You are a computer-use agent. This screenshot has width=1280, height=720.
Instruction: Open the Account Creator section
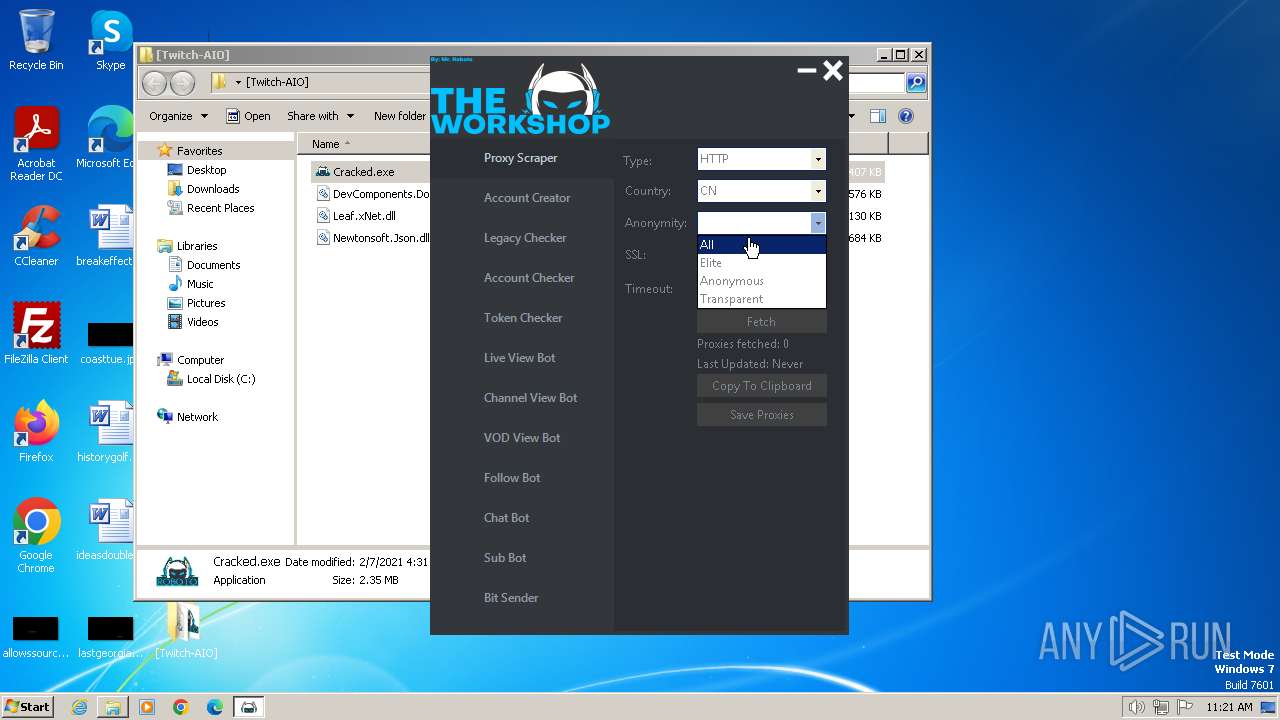coord(527,198)
